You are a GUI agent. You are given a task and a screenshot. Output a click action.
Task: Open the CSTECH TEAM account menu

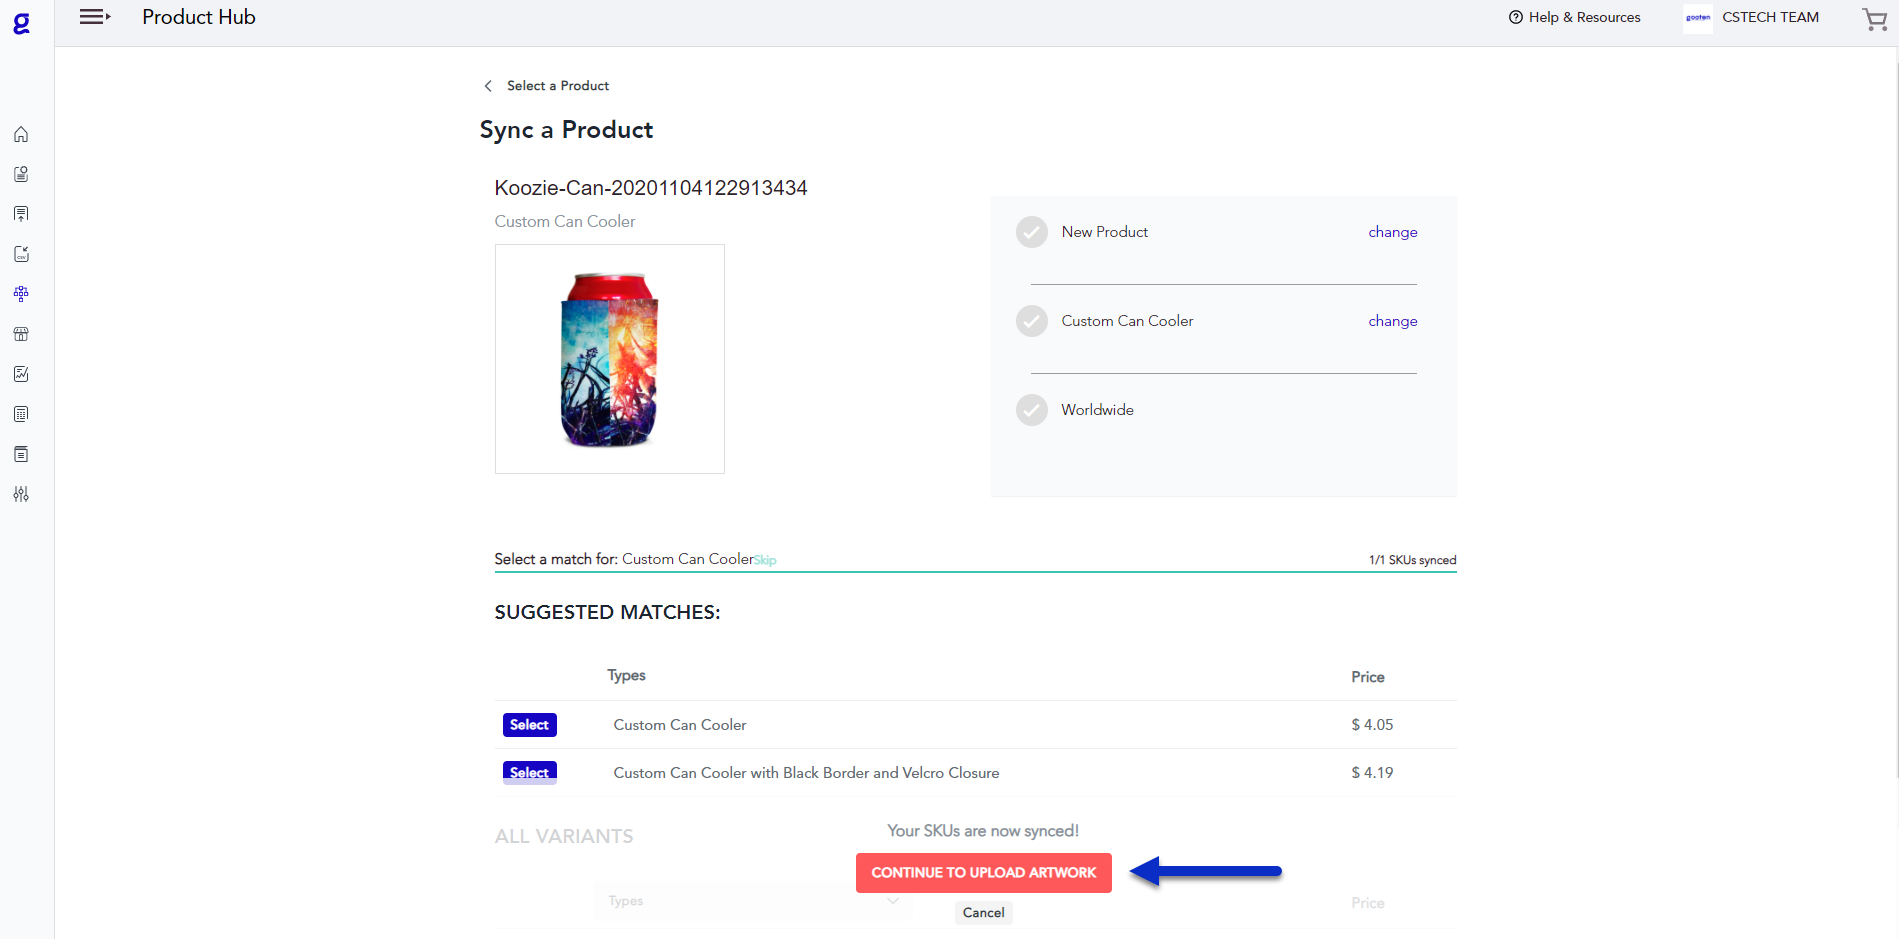point(1751,18)
